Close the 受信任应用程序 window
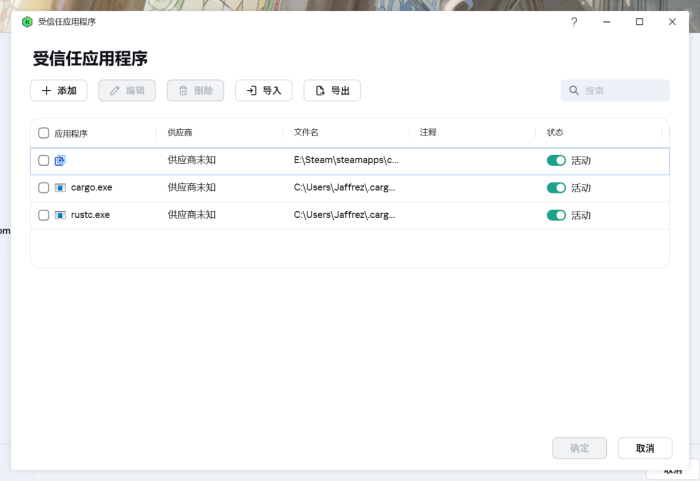Screen dimensions: 700x481 672,22
